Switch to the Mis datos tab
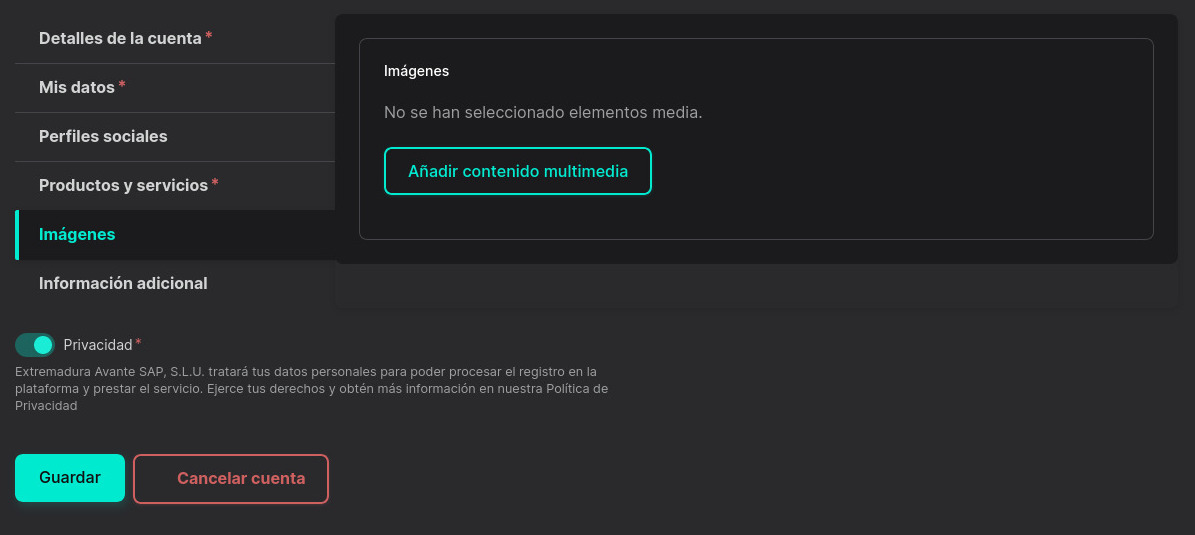Viewport: 1195px width, 535px height. click(77, 87)
